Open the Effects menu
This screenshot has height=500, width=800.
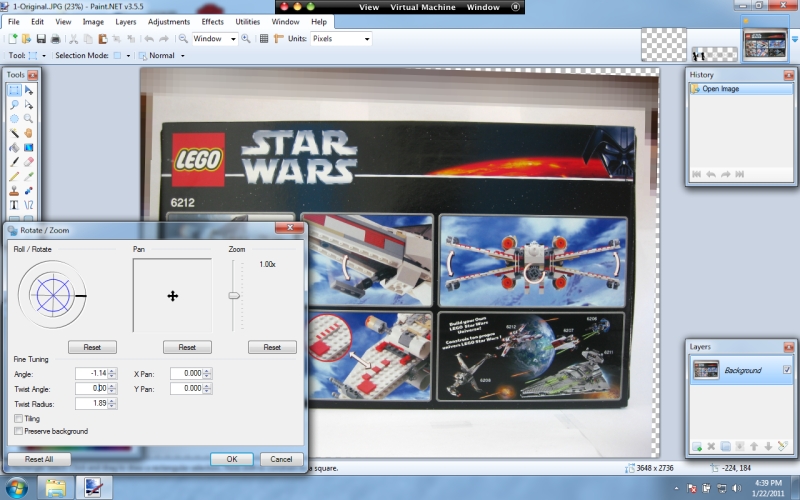(212, 22)
